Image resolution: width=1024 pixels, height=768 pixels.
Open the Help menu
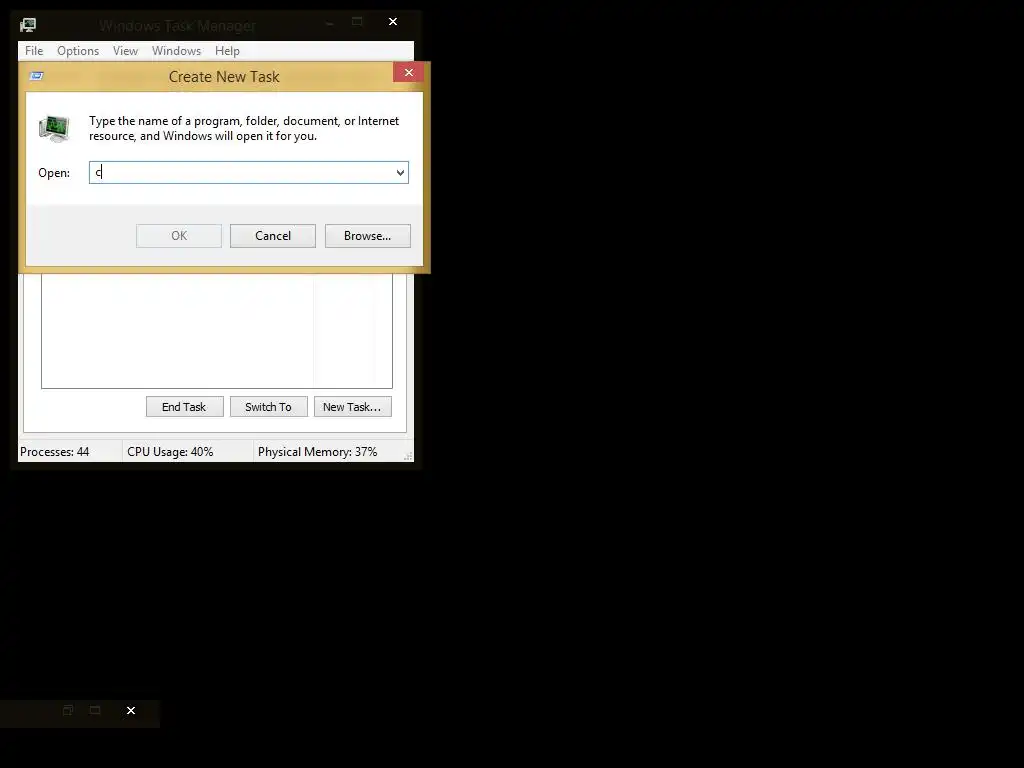[x=227, y=51]
